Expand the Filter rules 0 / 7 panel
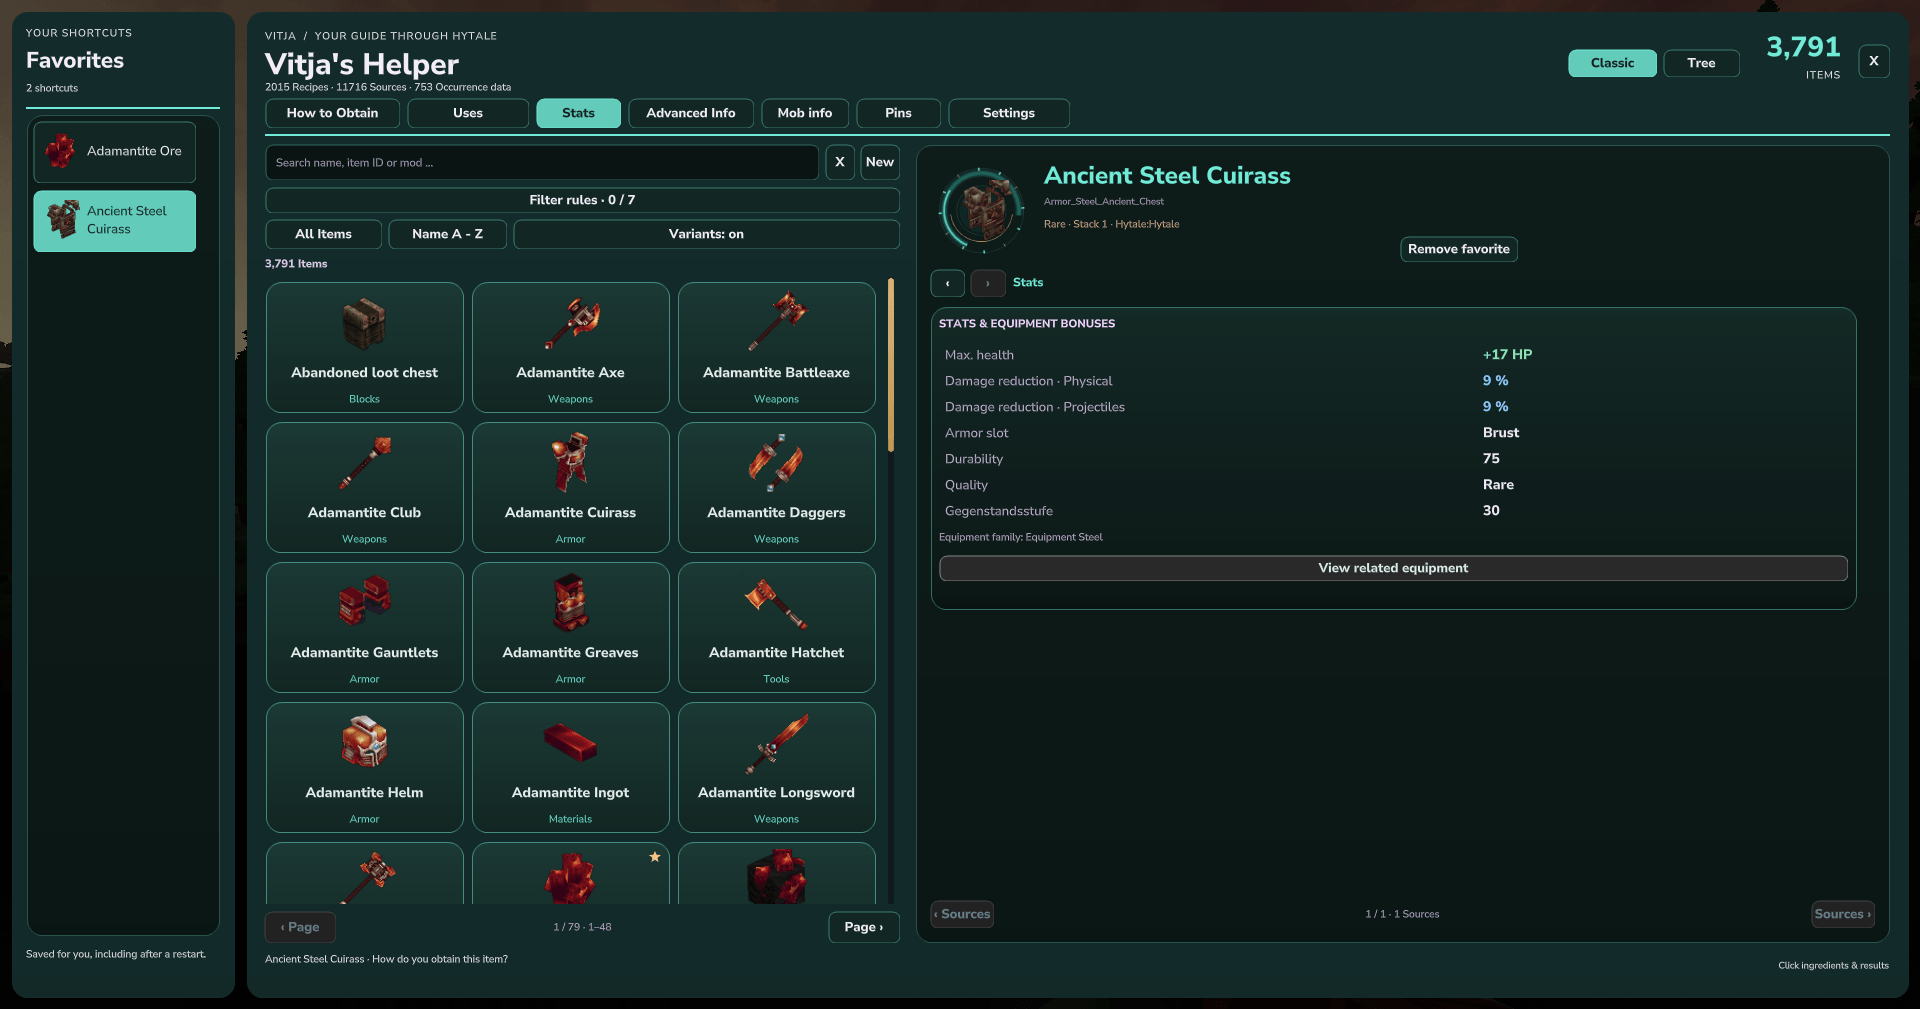Image resolution: width=1920 pixels, height=1009 pixels. [x=582, y=200]
